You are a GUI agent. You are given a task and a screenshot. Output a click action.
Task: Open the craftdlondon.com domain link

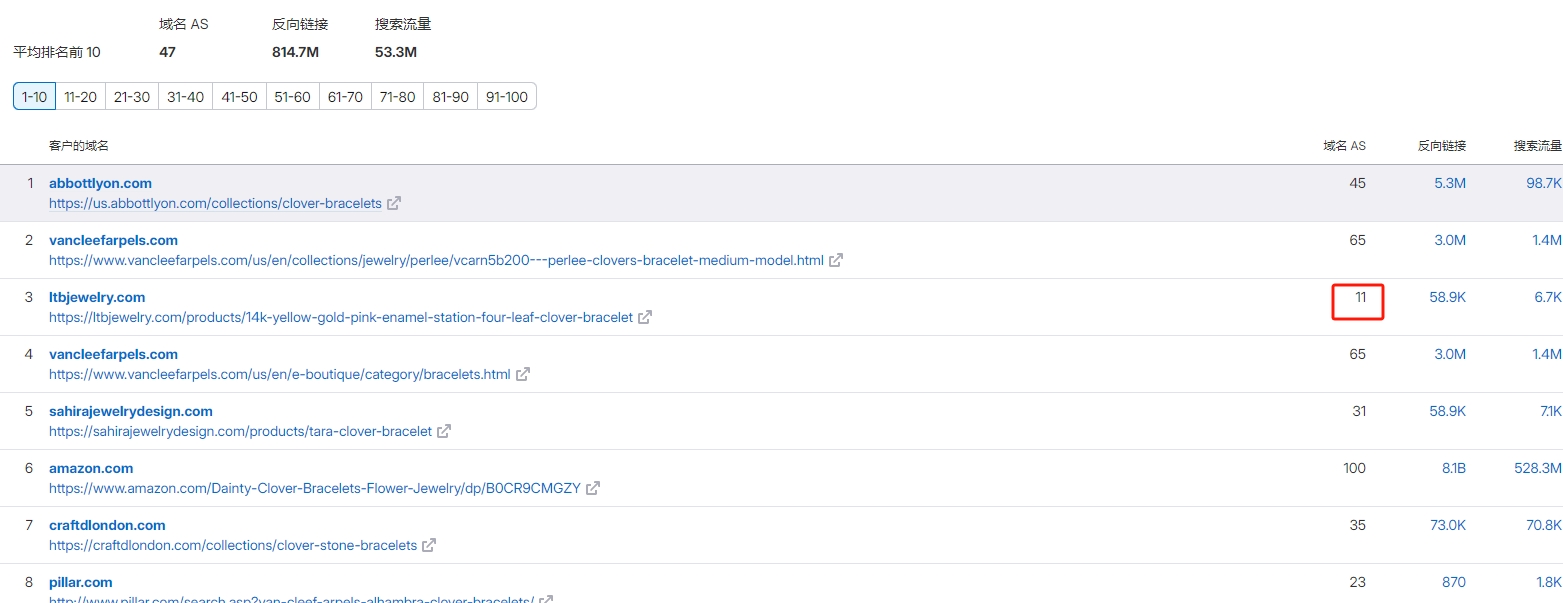click(x=107, y=525)
